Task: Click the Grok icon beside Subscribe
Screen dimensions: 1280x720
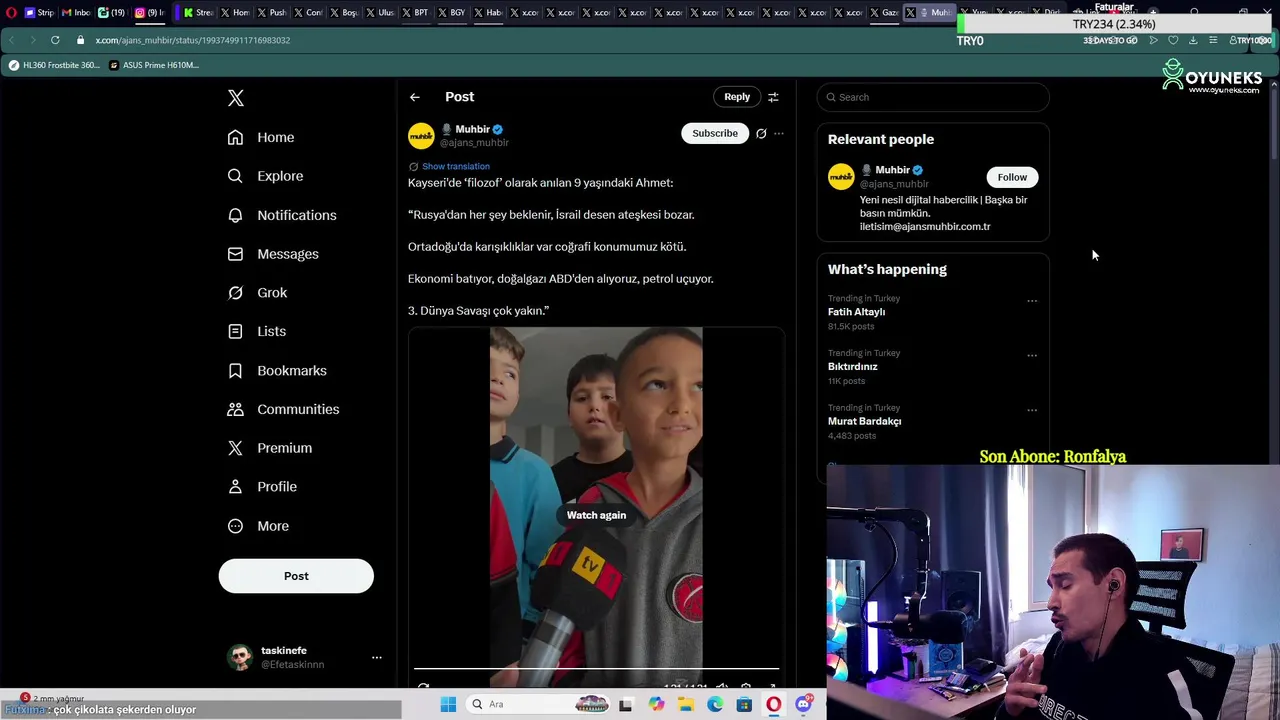Action: pos(761,133)
